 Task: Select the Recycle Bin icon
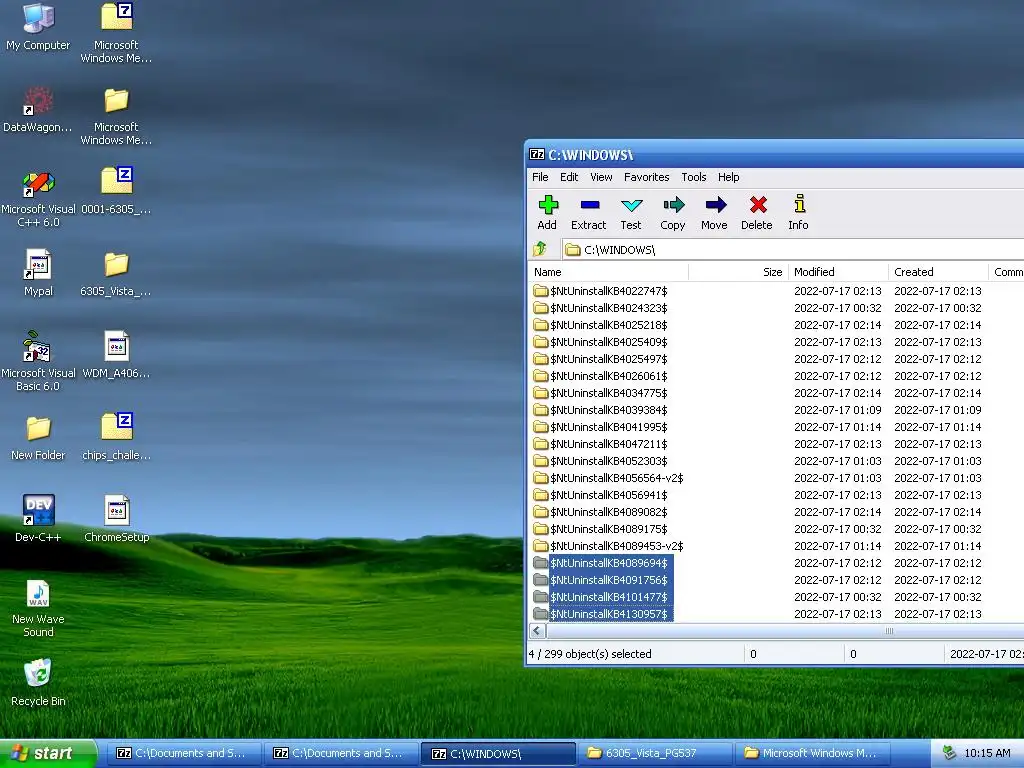tap(38, 682)
